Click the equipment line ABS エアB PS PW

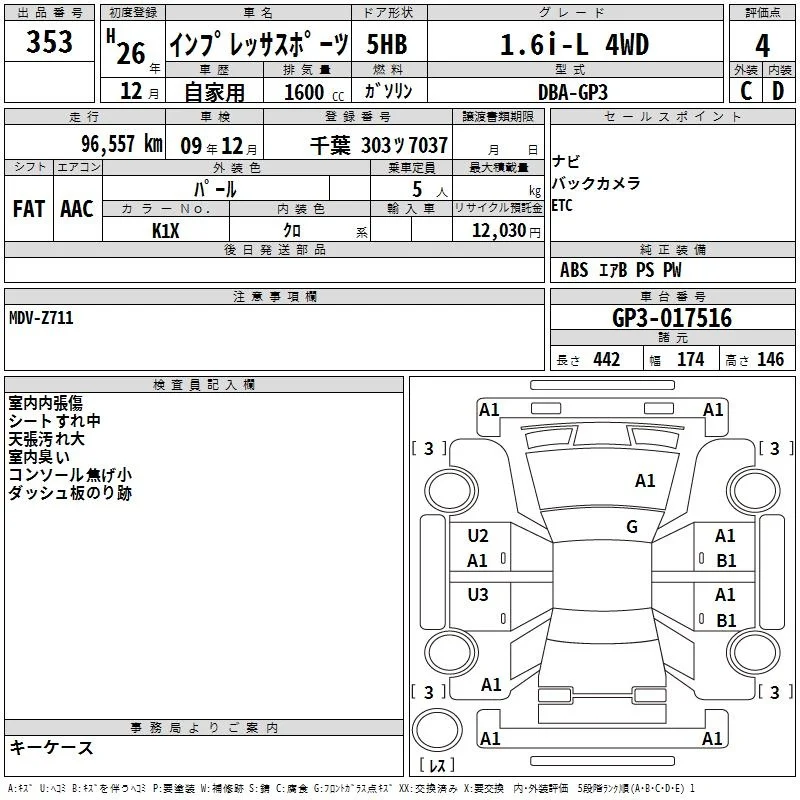[620, 270]
